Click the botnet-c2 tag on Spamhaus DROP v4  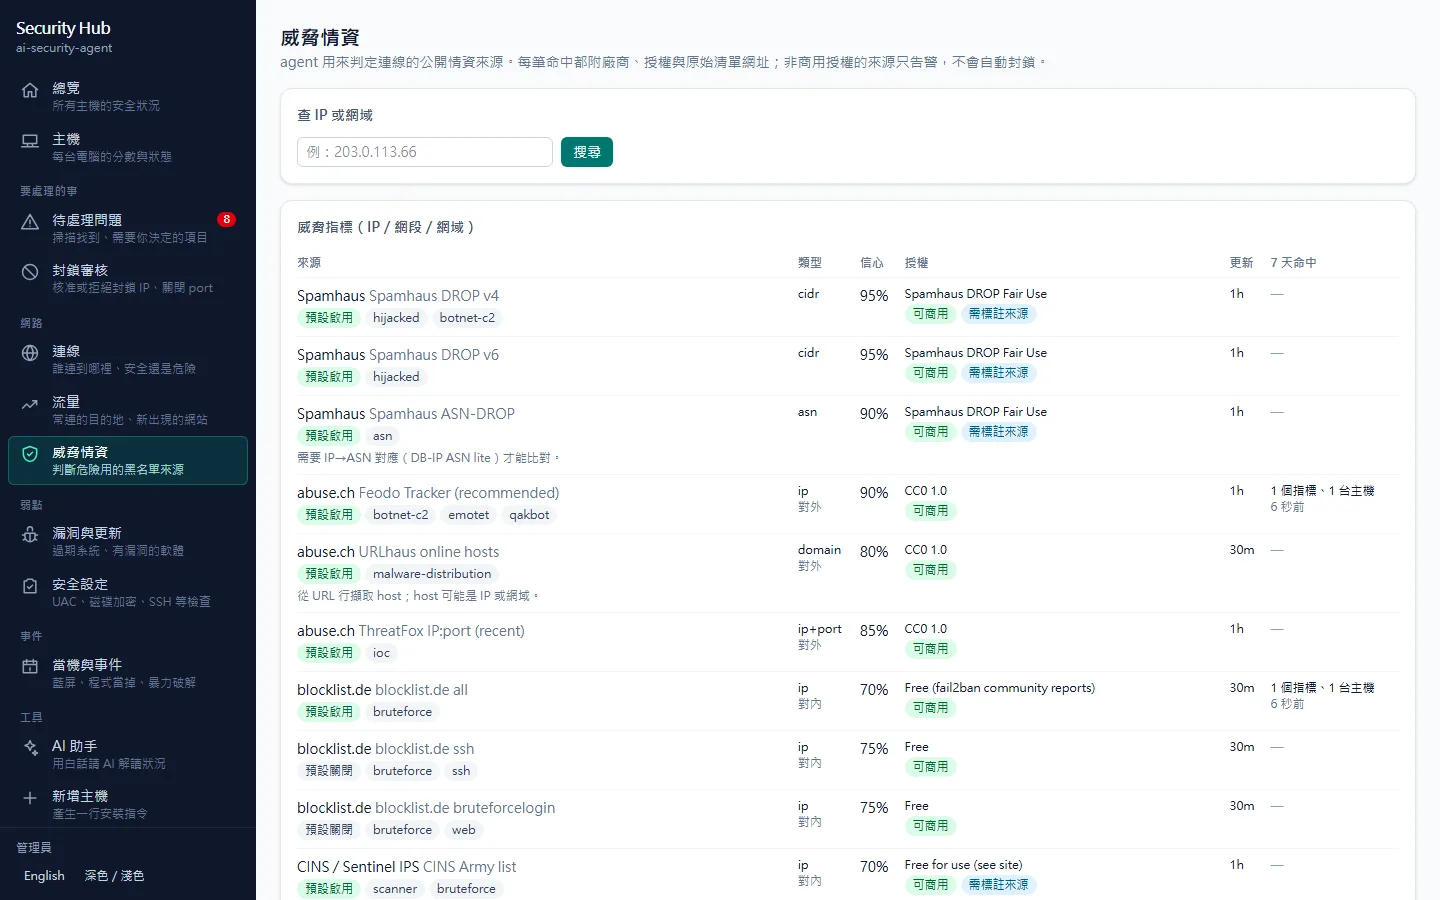point(467,318)
